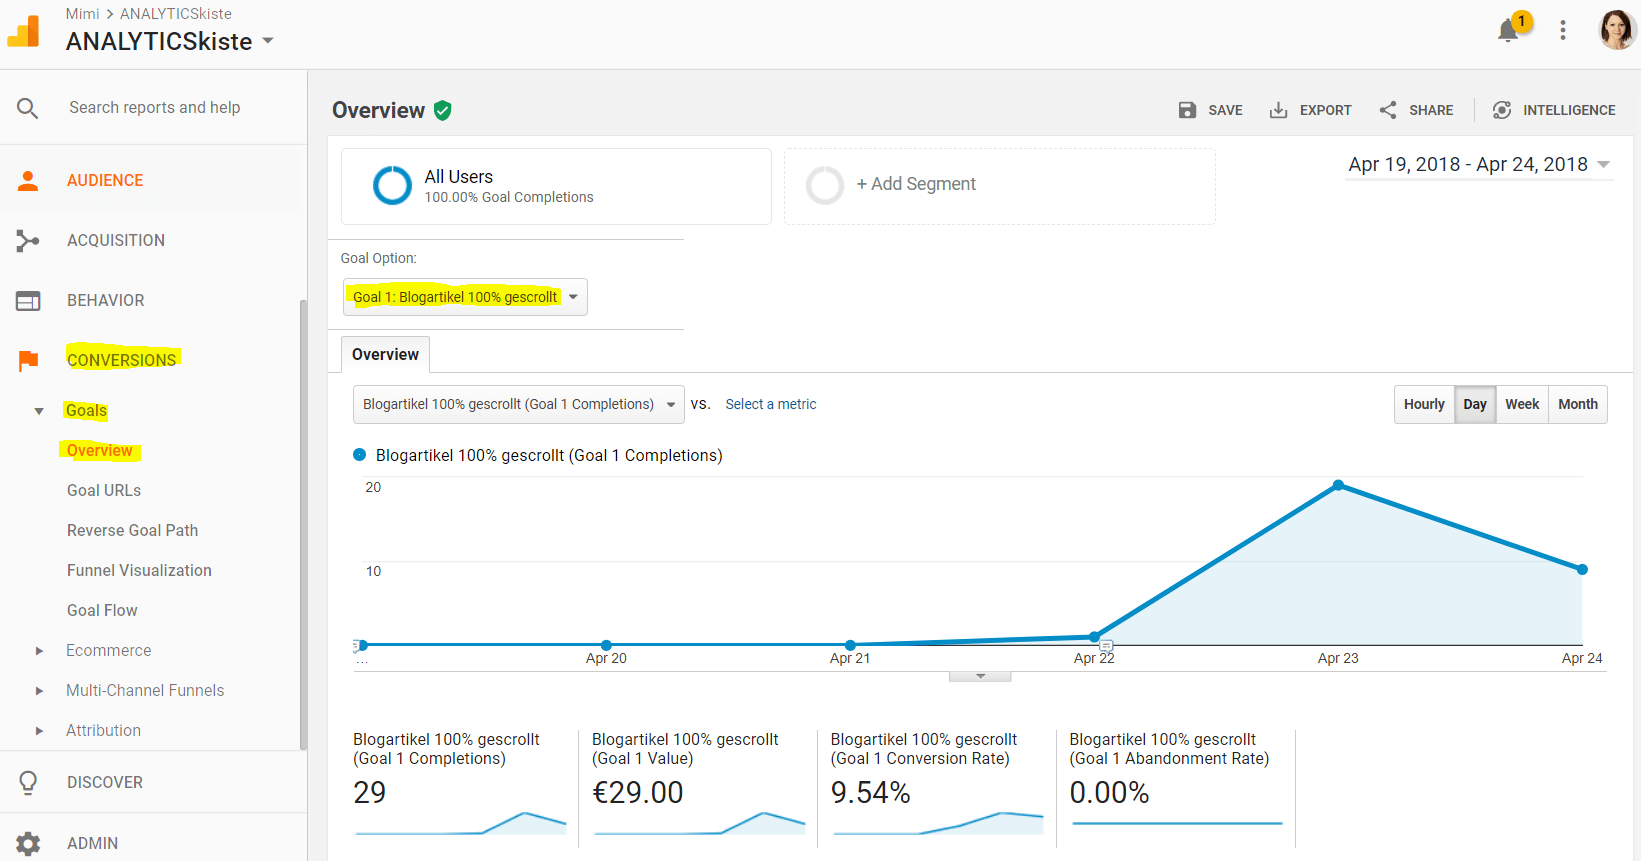Open the date range picker

coord(1478,165)
